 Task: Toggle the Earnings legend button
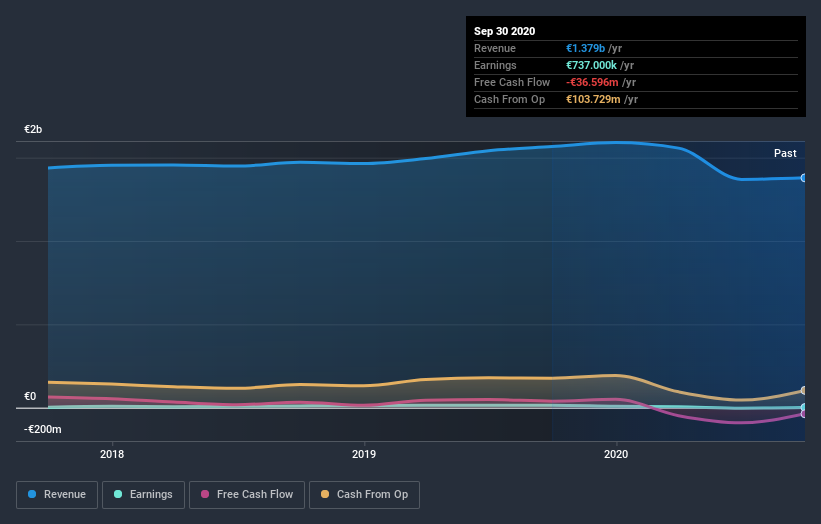point(143,494)
